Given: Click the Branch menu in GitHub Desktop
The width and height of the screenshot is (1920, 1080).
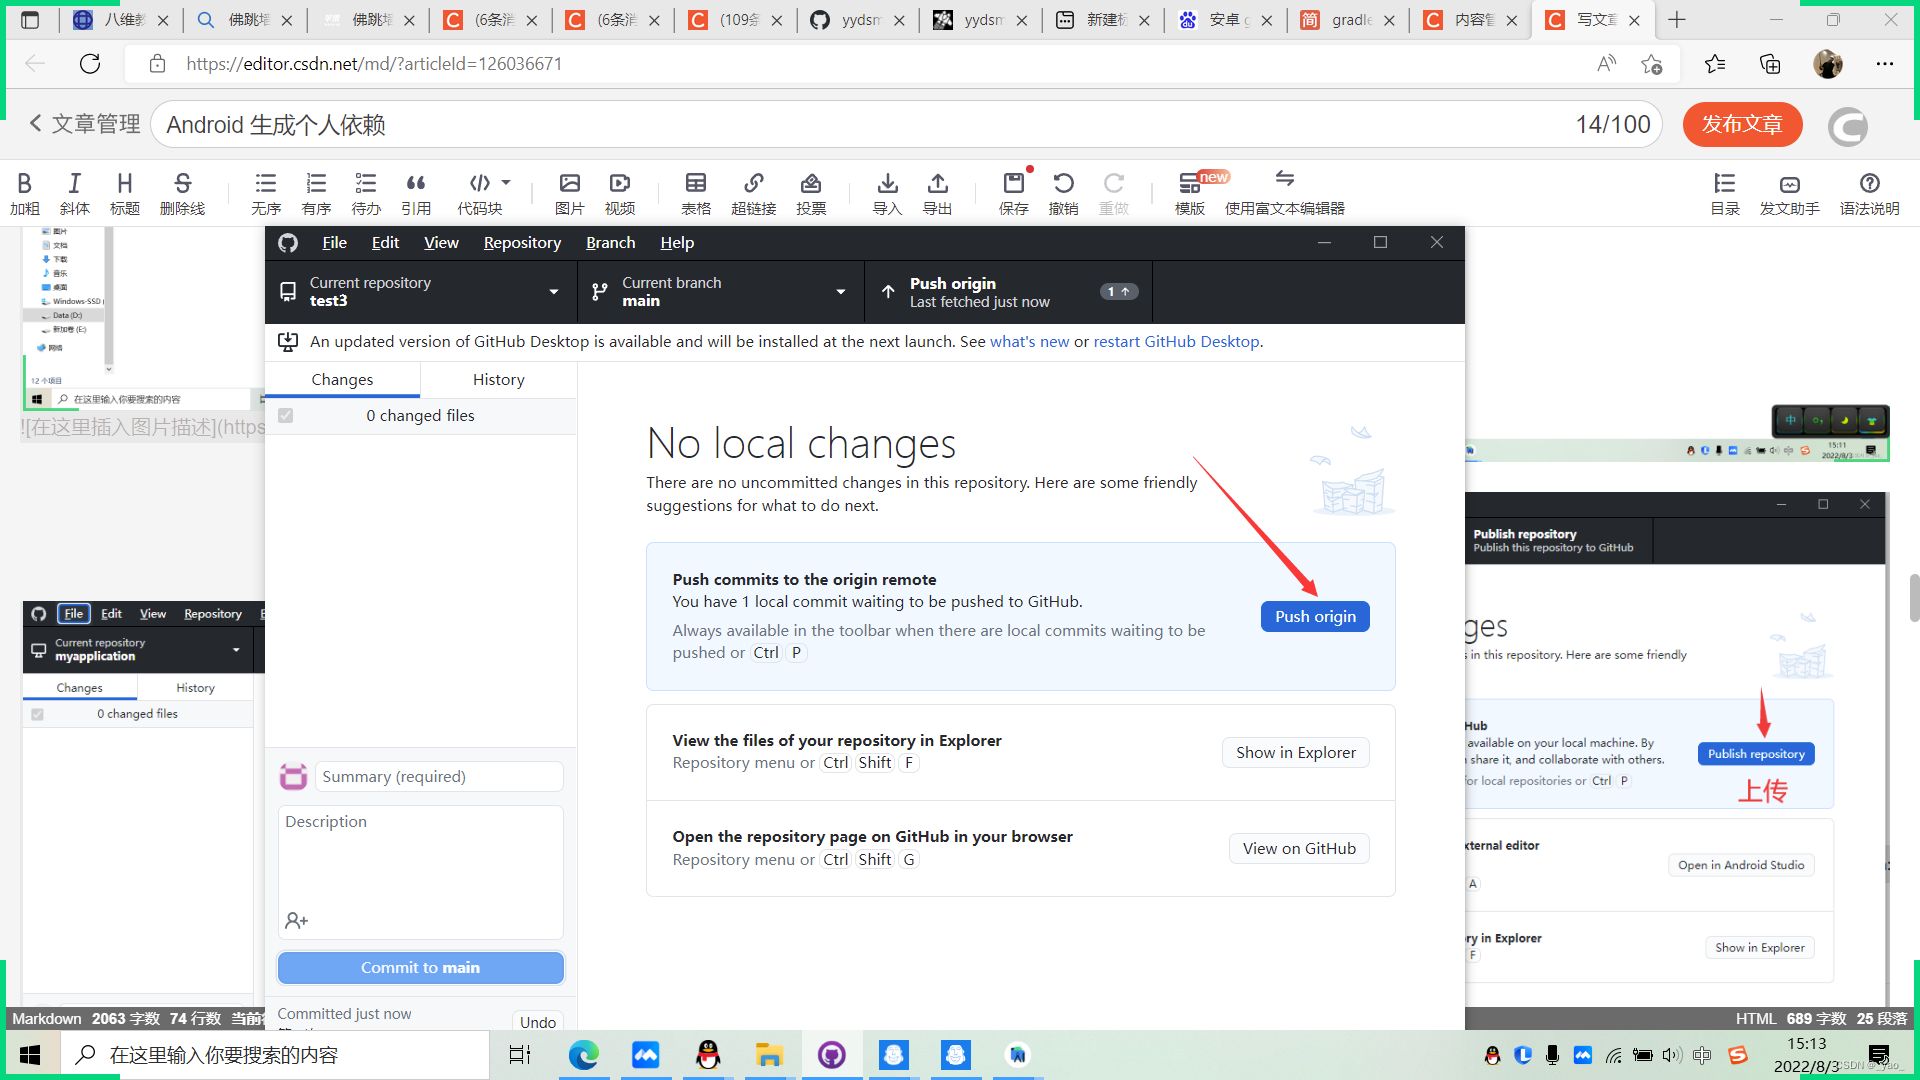Looking at the screenshot, I should tap(609, 243).
